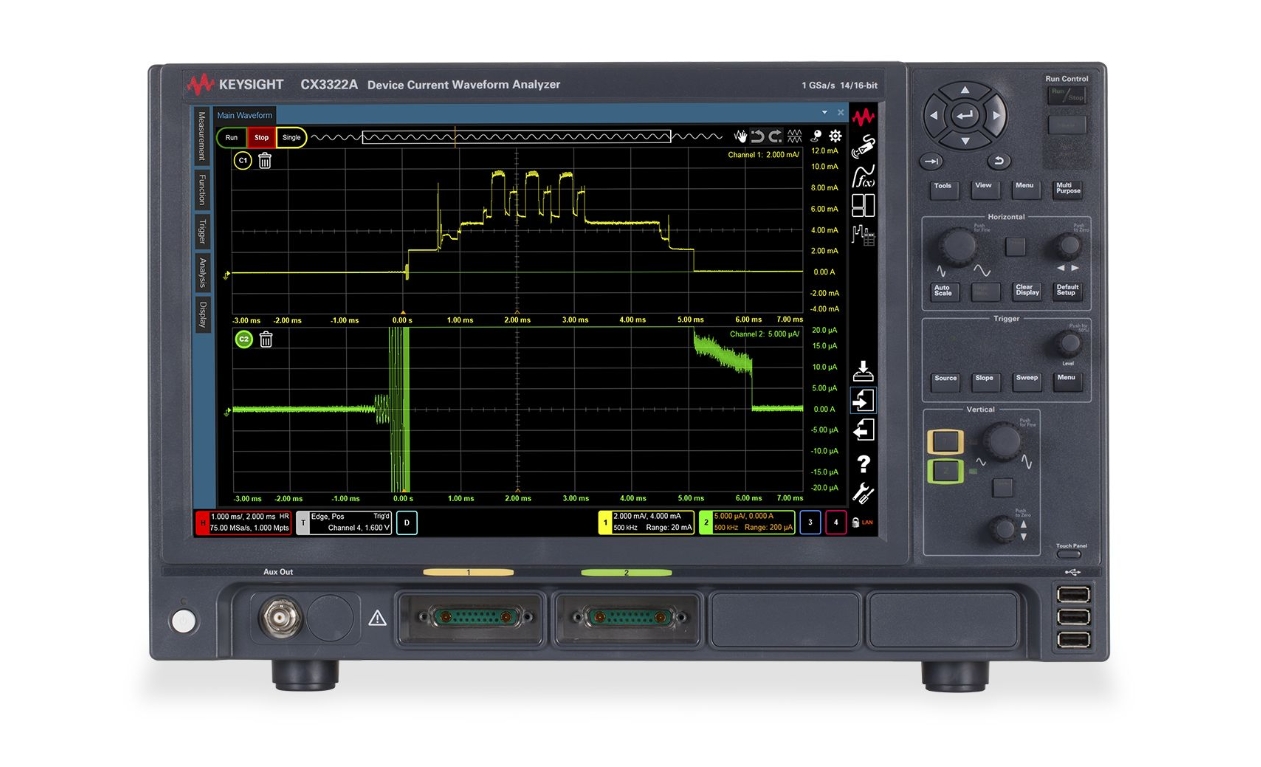Enable channel 3 in the bottom bar
Screen dimensions: 1261x767
click(810, 523)
